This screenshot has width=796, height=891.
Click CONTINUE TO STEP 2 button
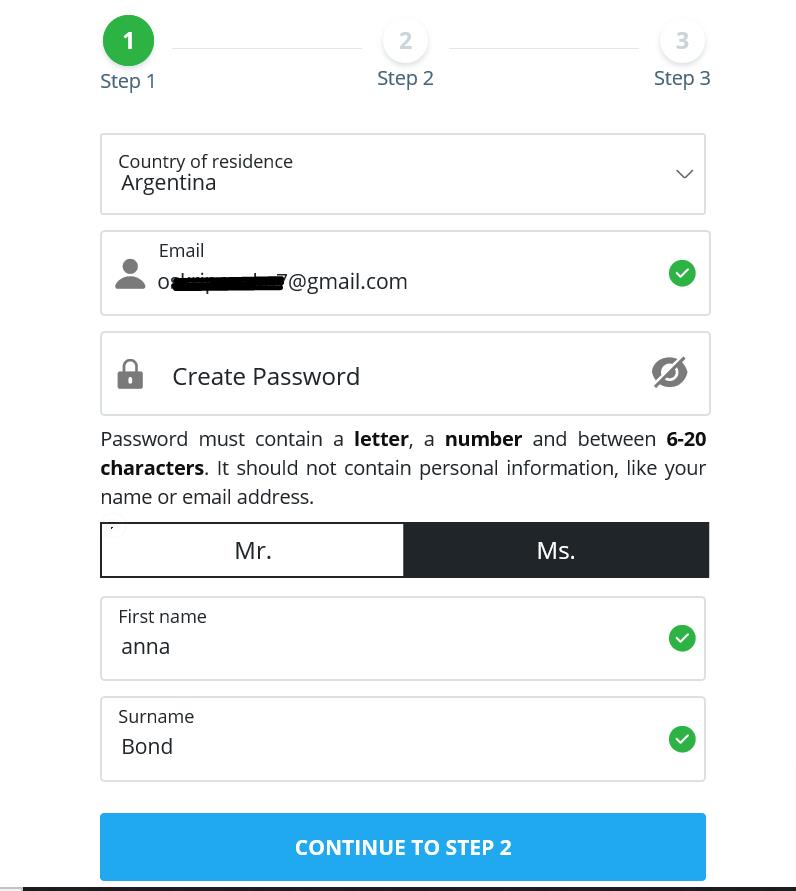point(403,847)
